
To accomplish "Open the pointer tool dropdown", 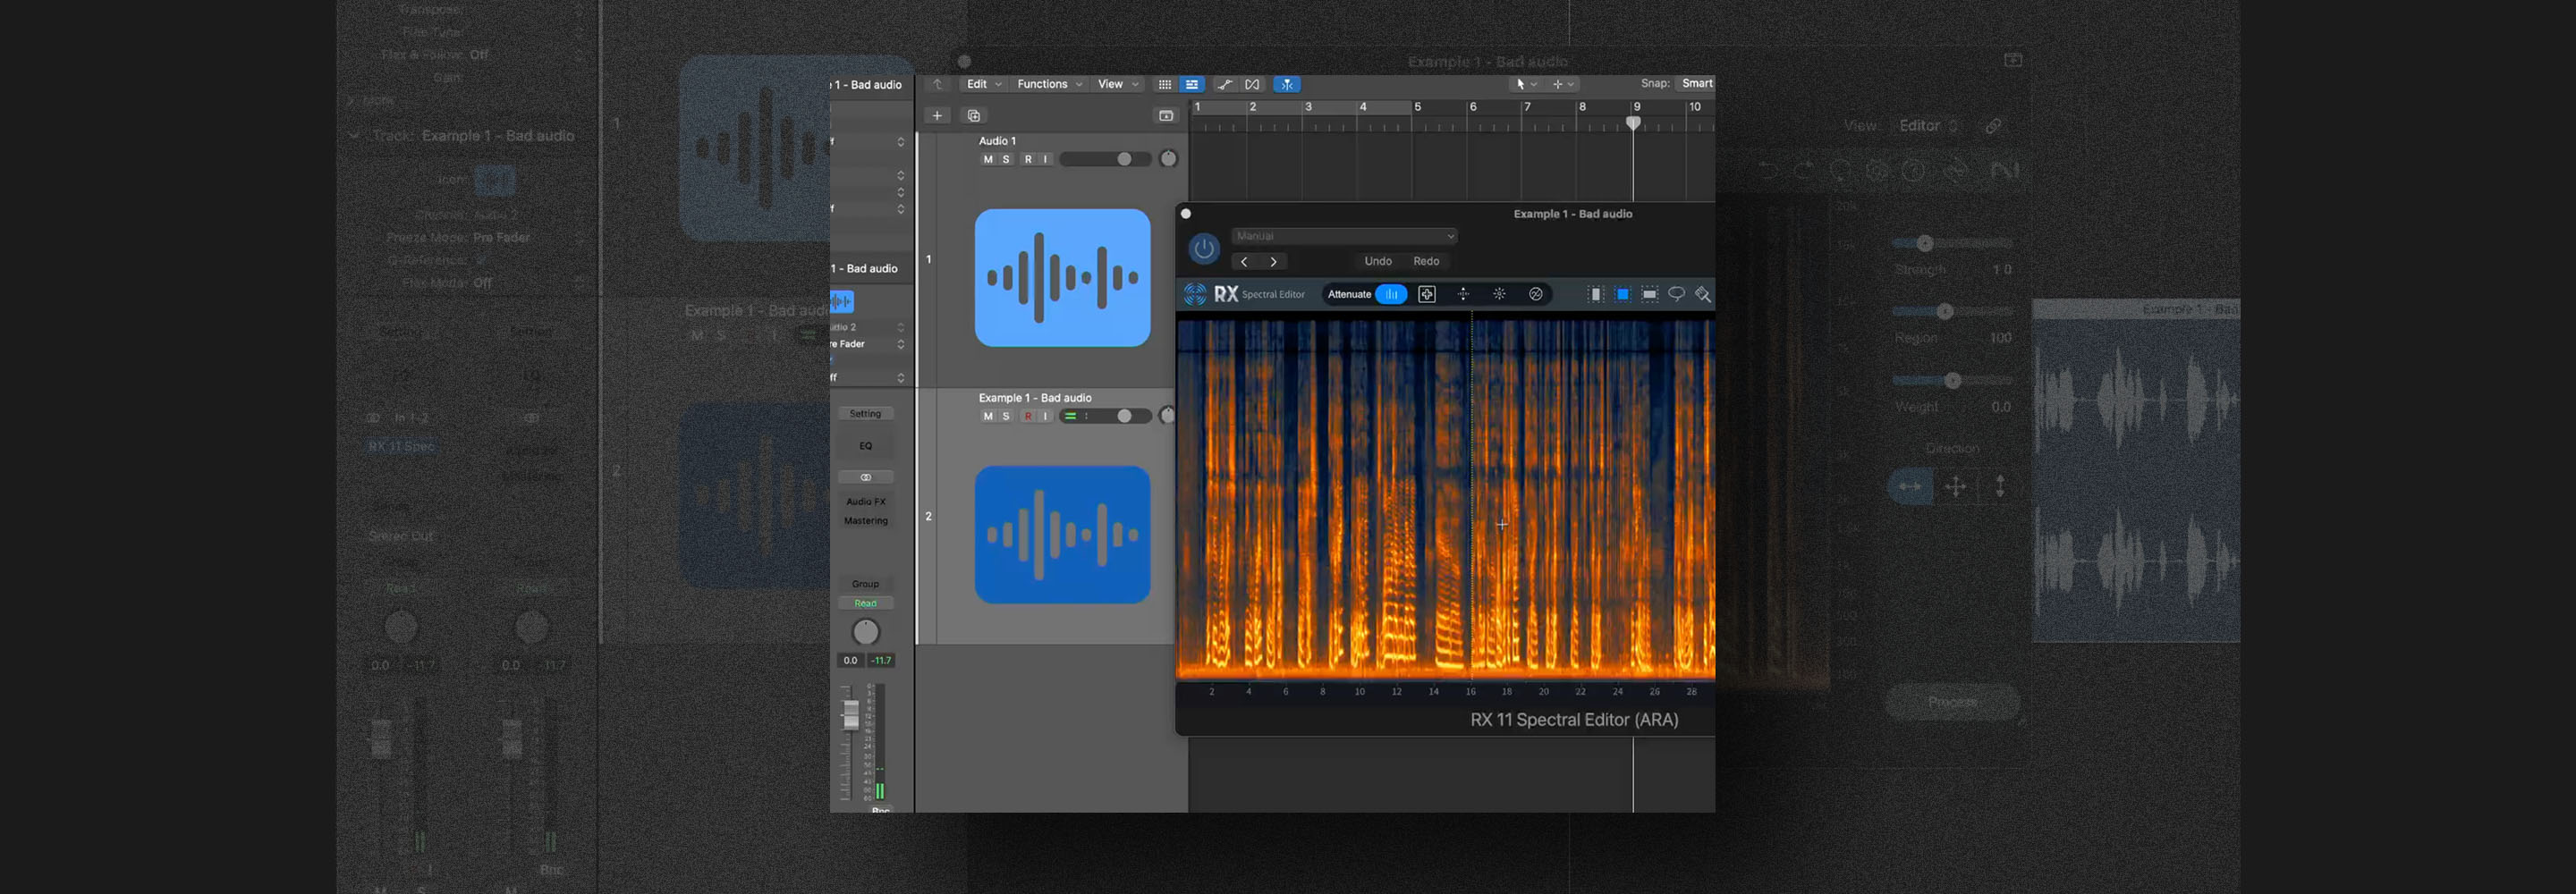I will pos(1525,85).
